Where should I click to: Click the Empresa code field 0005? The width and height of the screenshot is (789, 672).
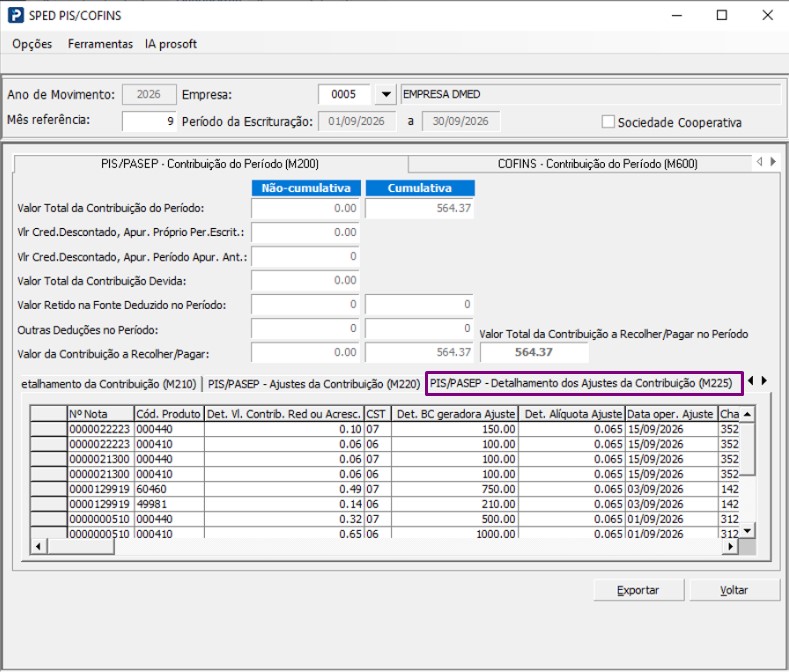point(344,94)
